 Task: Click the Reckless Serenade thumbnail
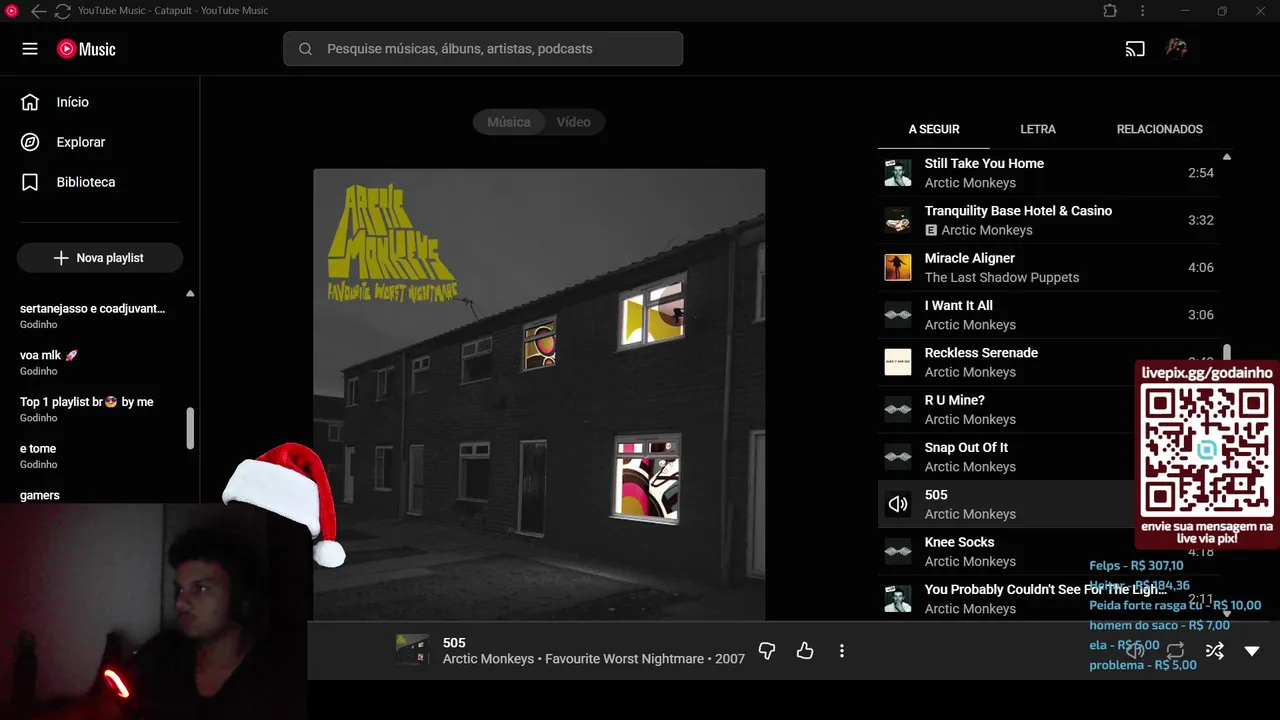898,362
